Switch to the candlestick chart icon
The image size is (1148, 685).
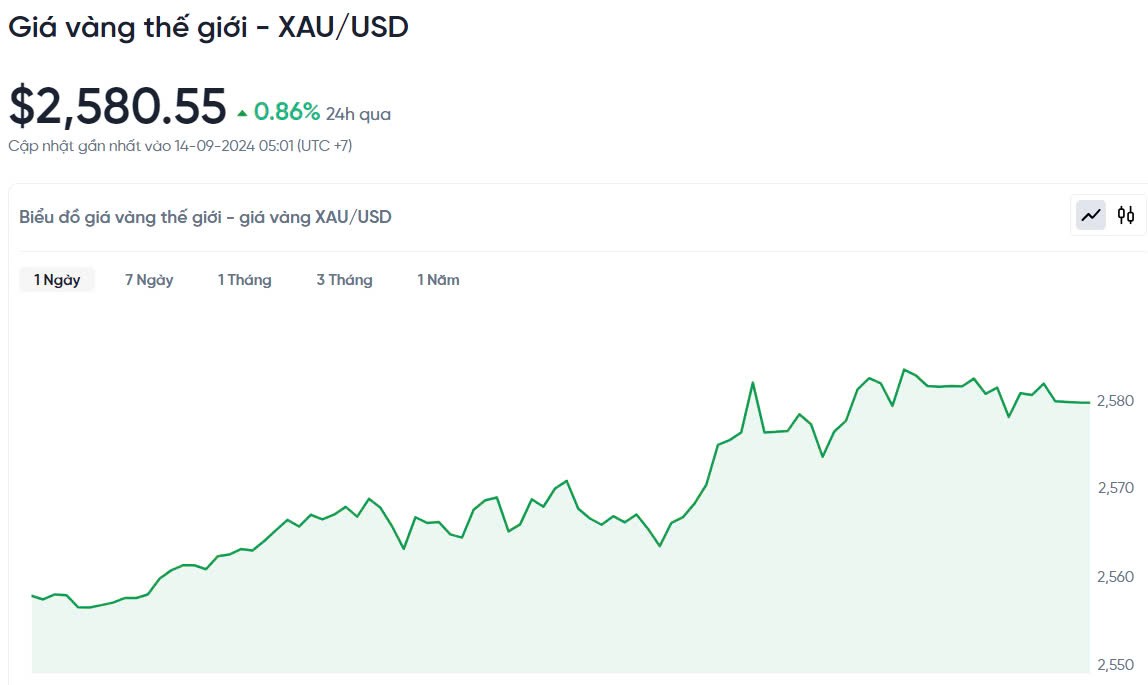click(x=1126, y=215)
